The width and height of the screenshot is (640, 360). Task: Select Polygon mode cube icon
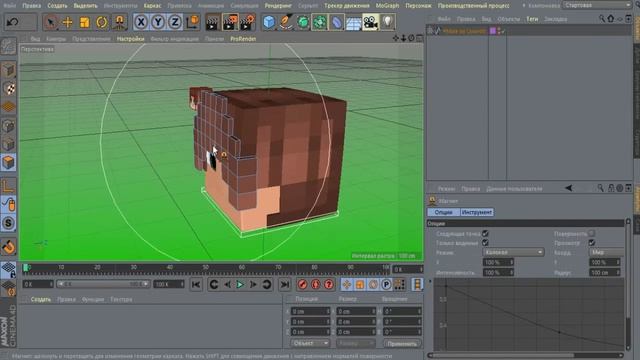click(x=9, y=162)
